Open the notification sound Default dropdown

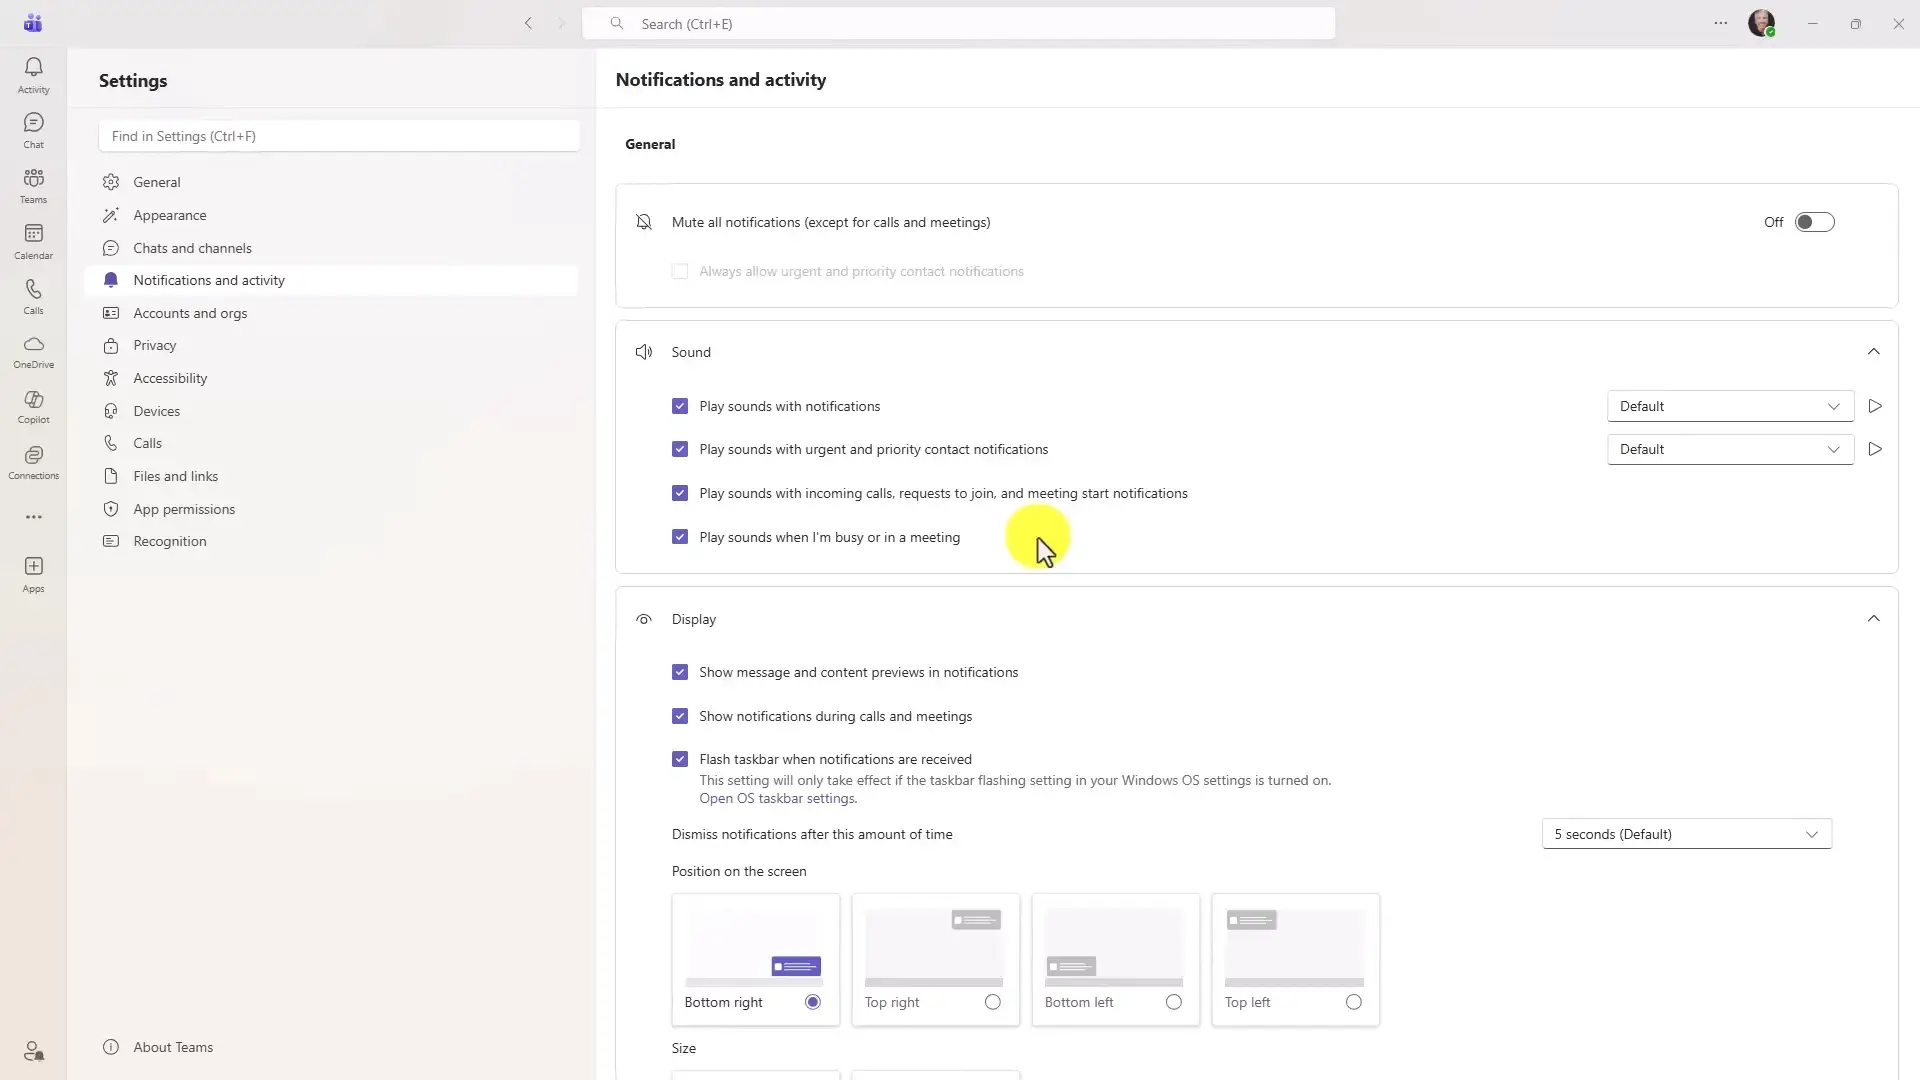click(x=1730, y=406)
